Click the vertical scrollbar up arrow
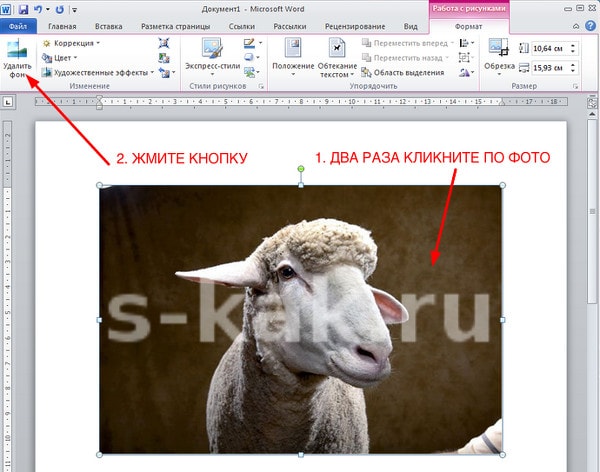Image resolution: width=600 pixels, height=472 pixels. pyautogui.click(x=592, y=114)
